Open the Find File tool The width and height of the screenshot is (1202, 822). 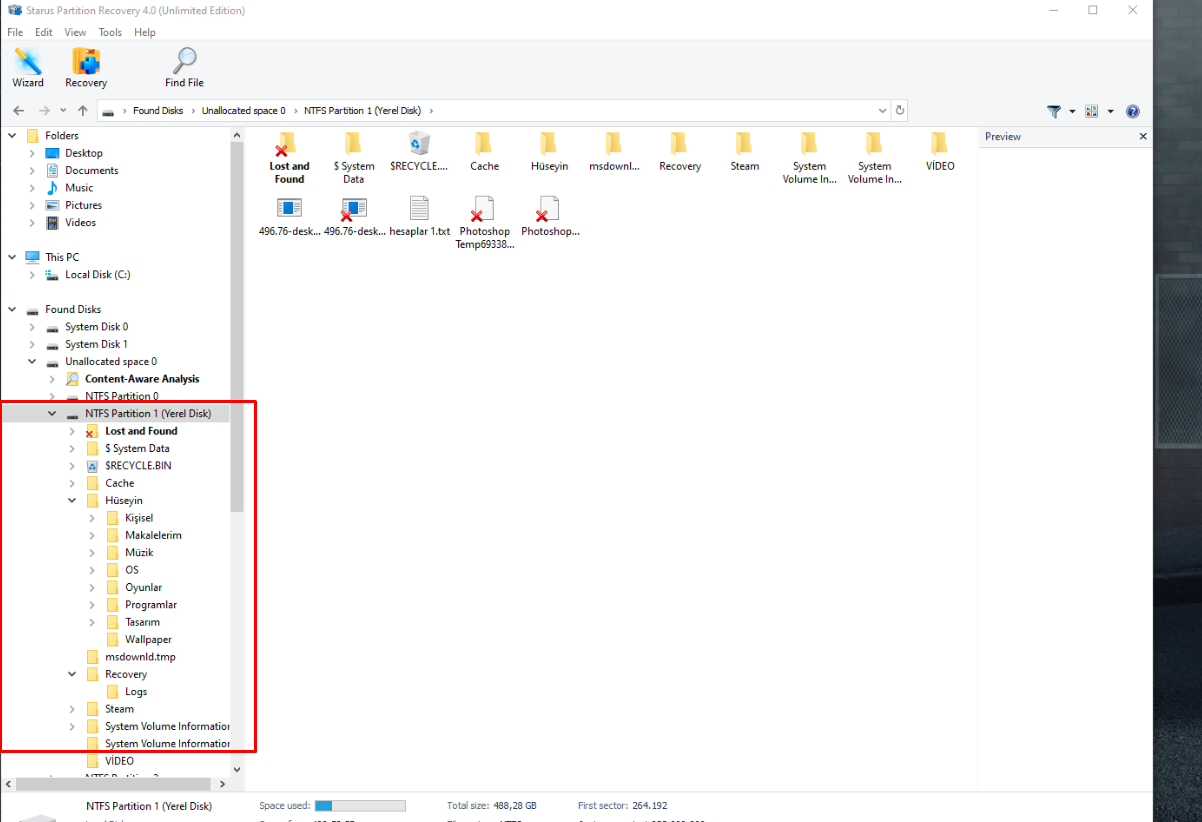click(184, 68)
